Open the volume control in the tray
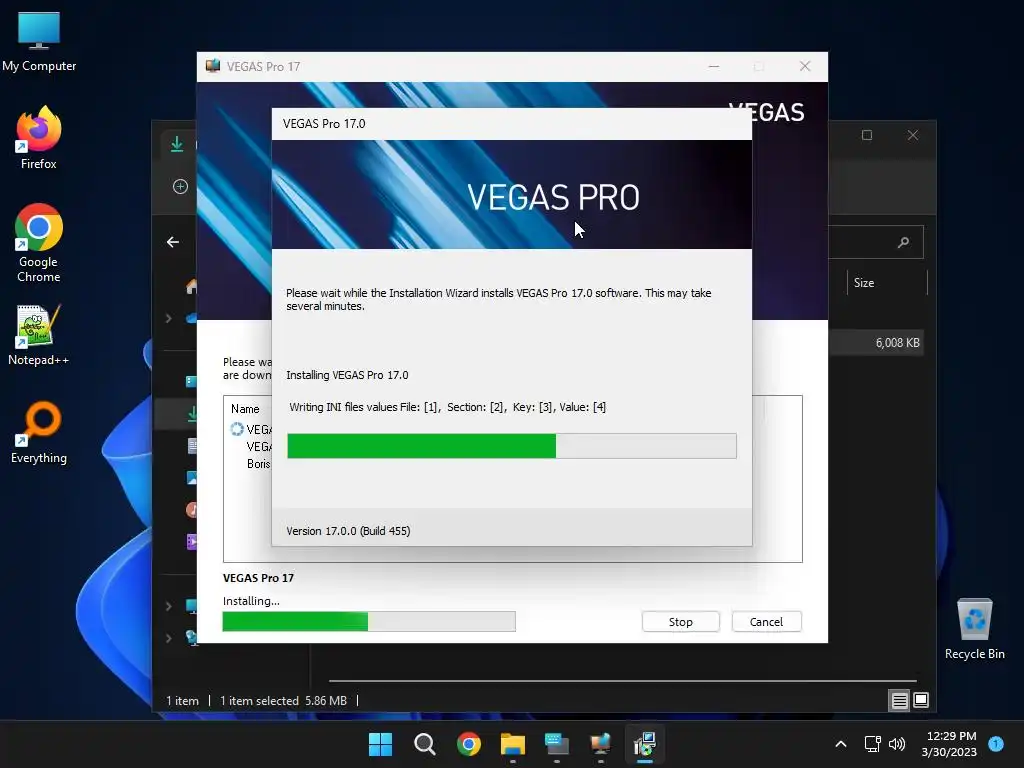The width and height of the screenshot is (1024, 768). [897, 744]
